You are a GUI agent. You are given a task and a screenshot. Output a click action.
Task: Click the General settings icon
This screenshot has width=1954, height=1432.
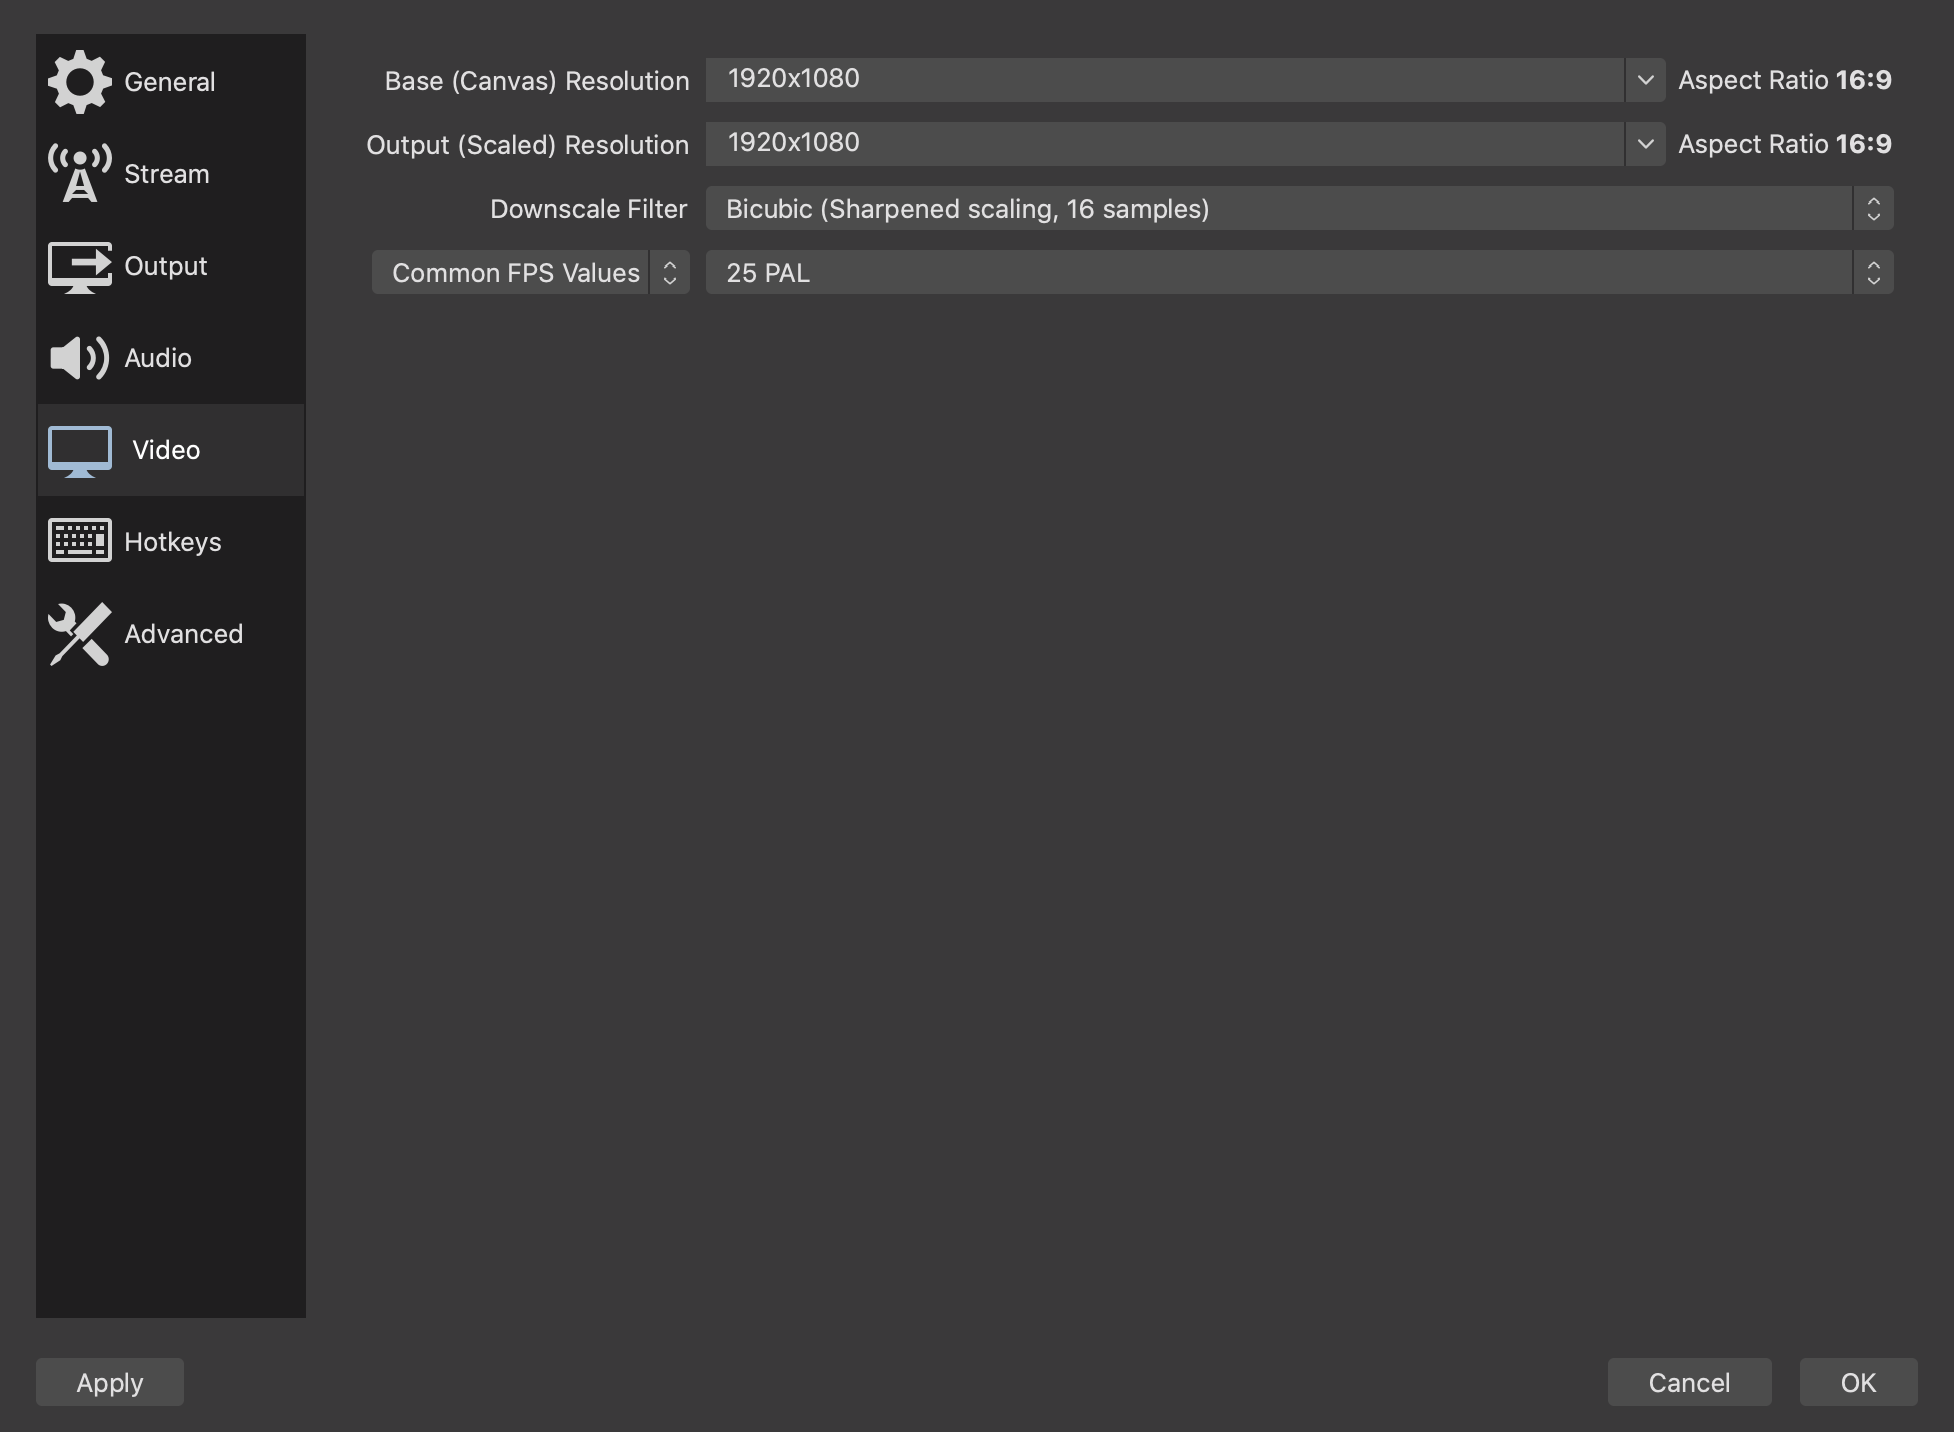point(79,79)
